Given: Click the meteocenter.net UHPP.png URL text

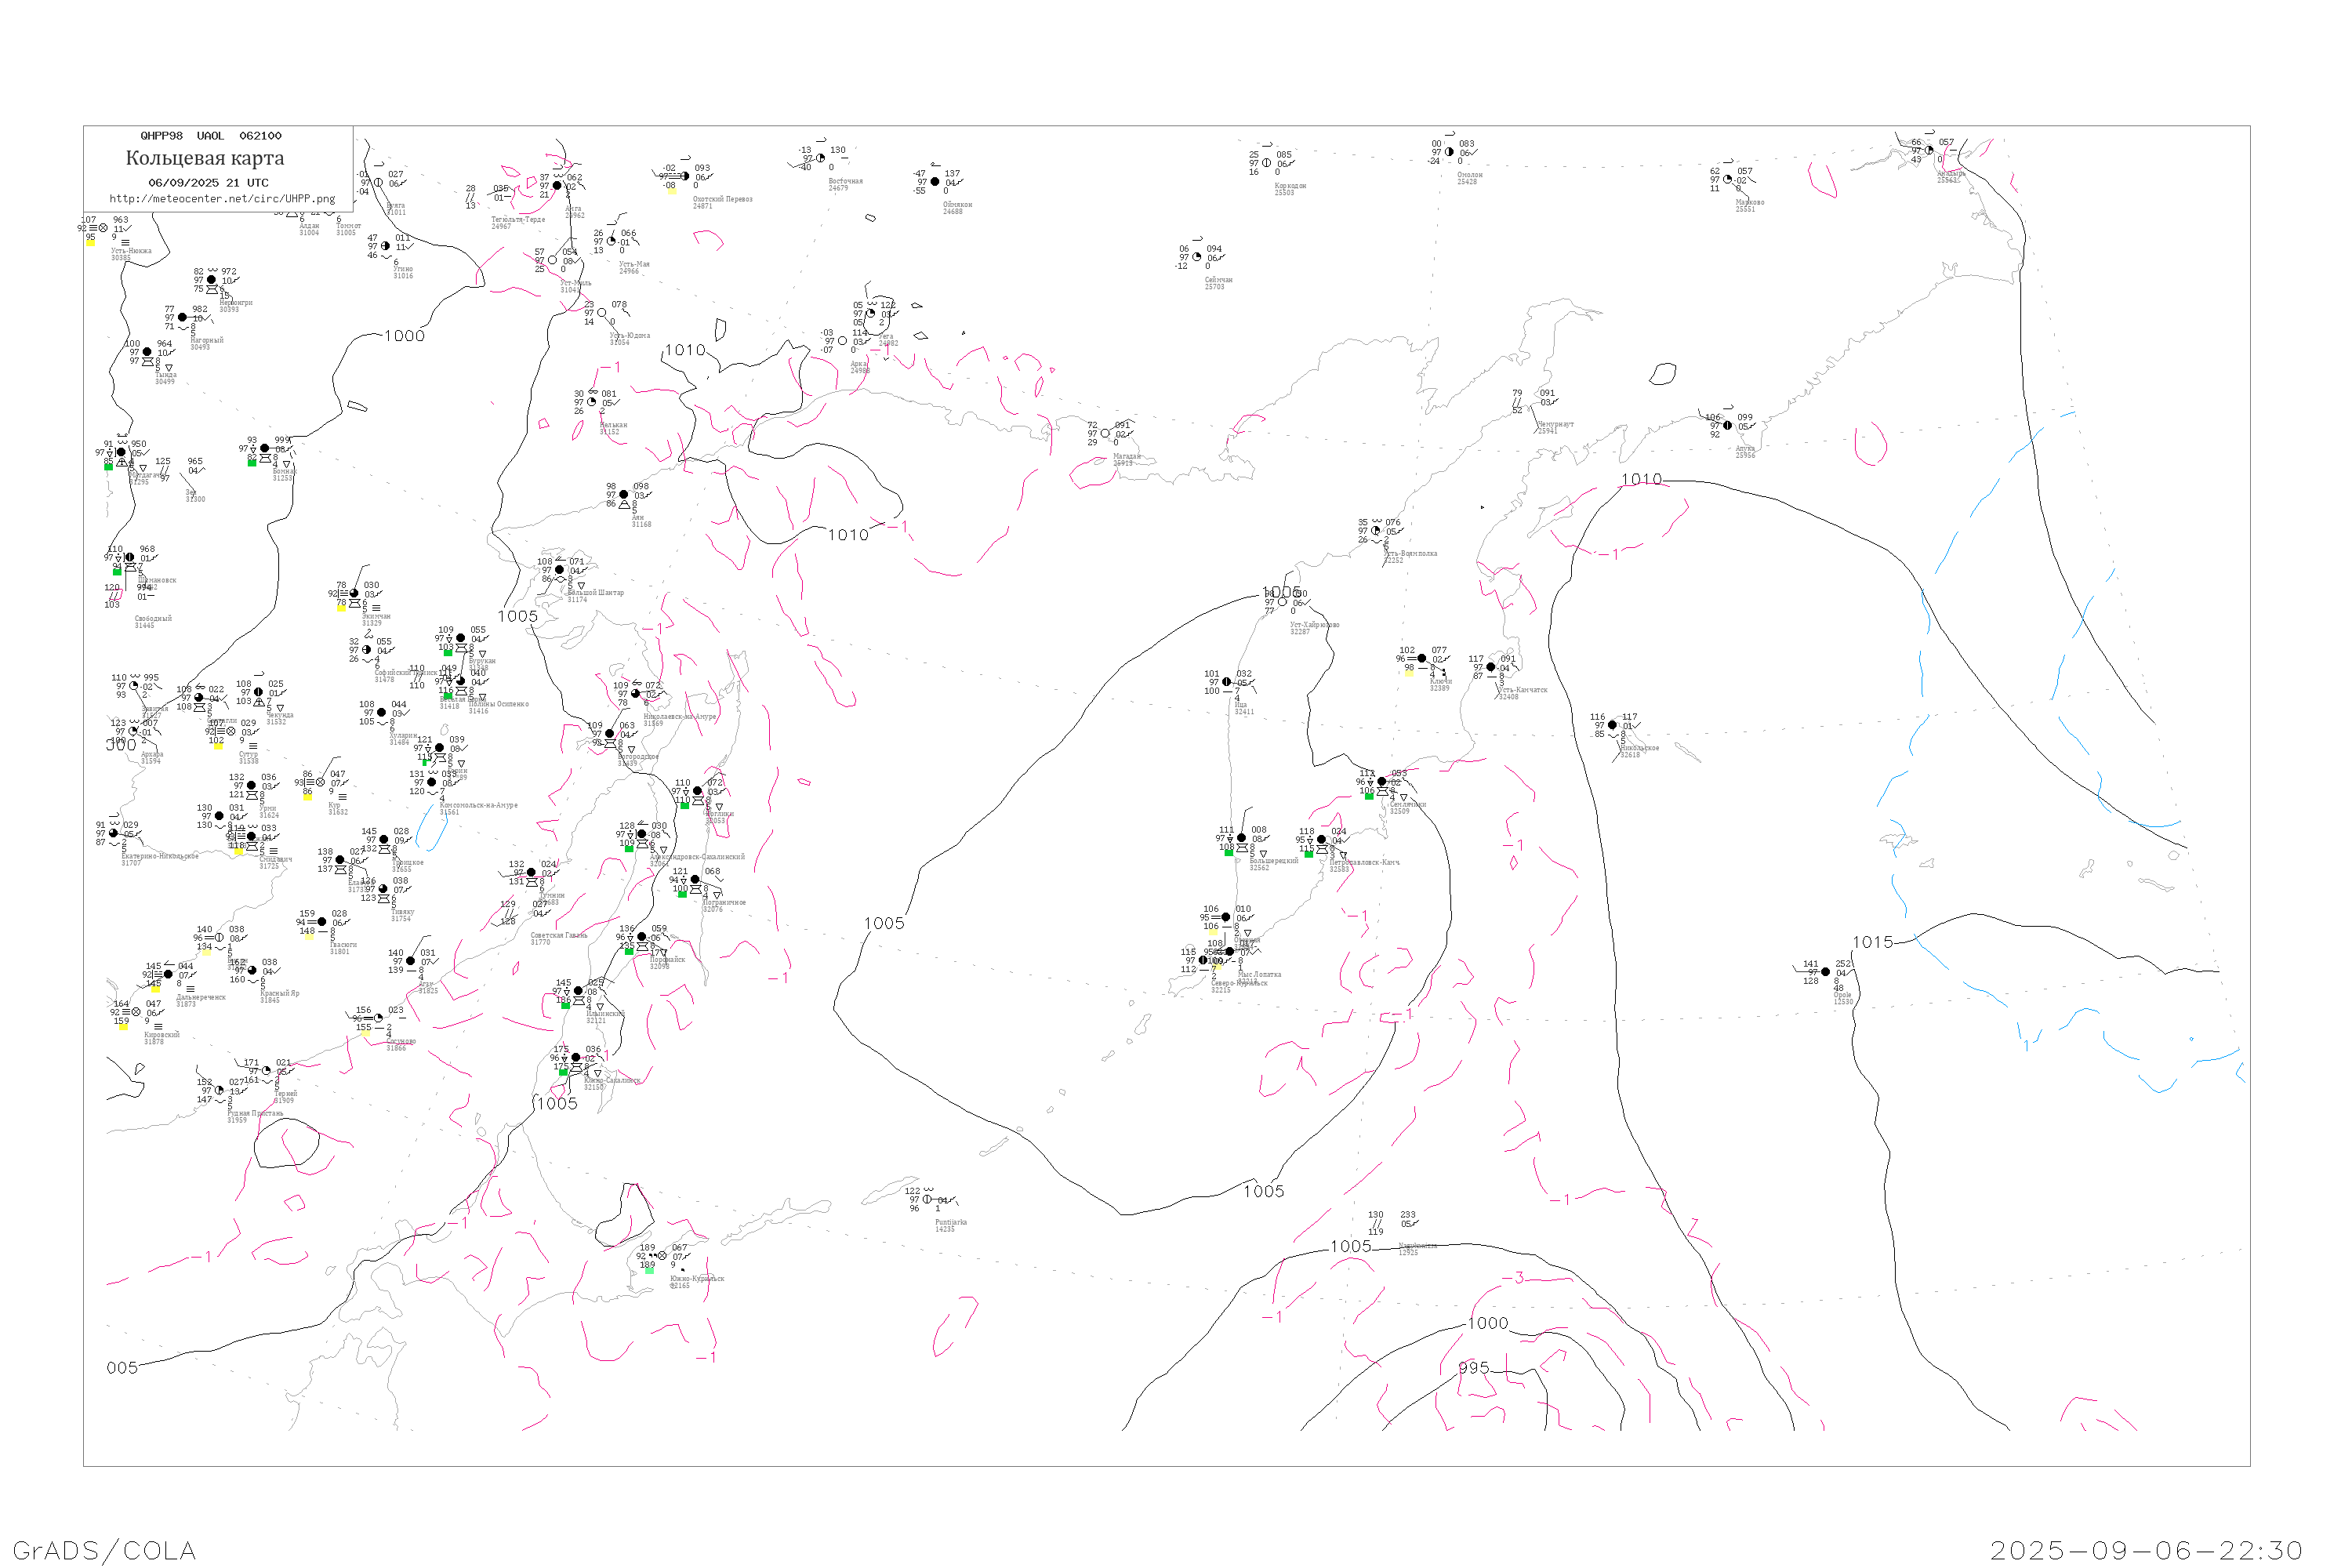Looking at the screenshot, I should tap(222, 199).
